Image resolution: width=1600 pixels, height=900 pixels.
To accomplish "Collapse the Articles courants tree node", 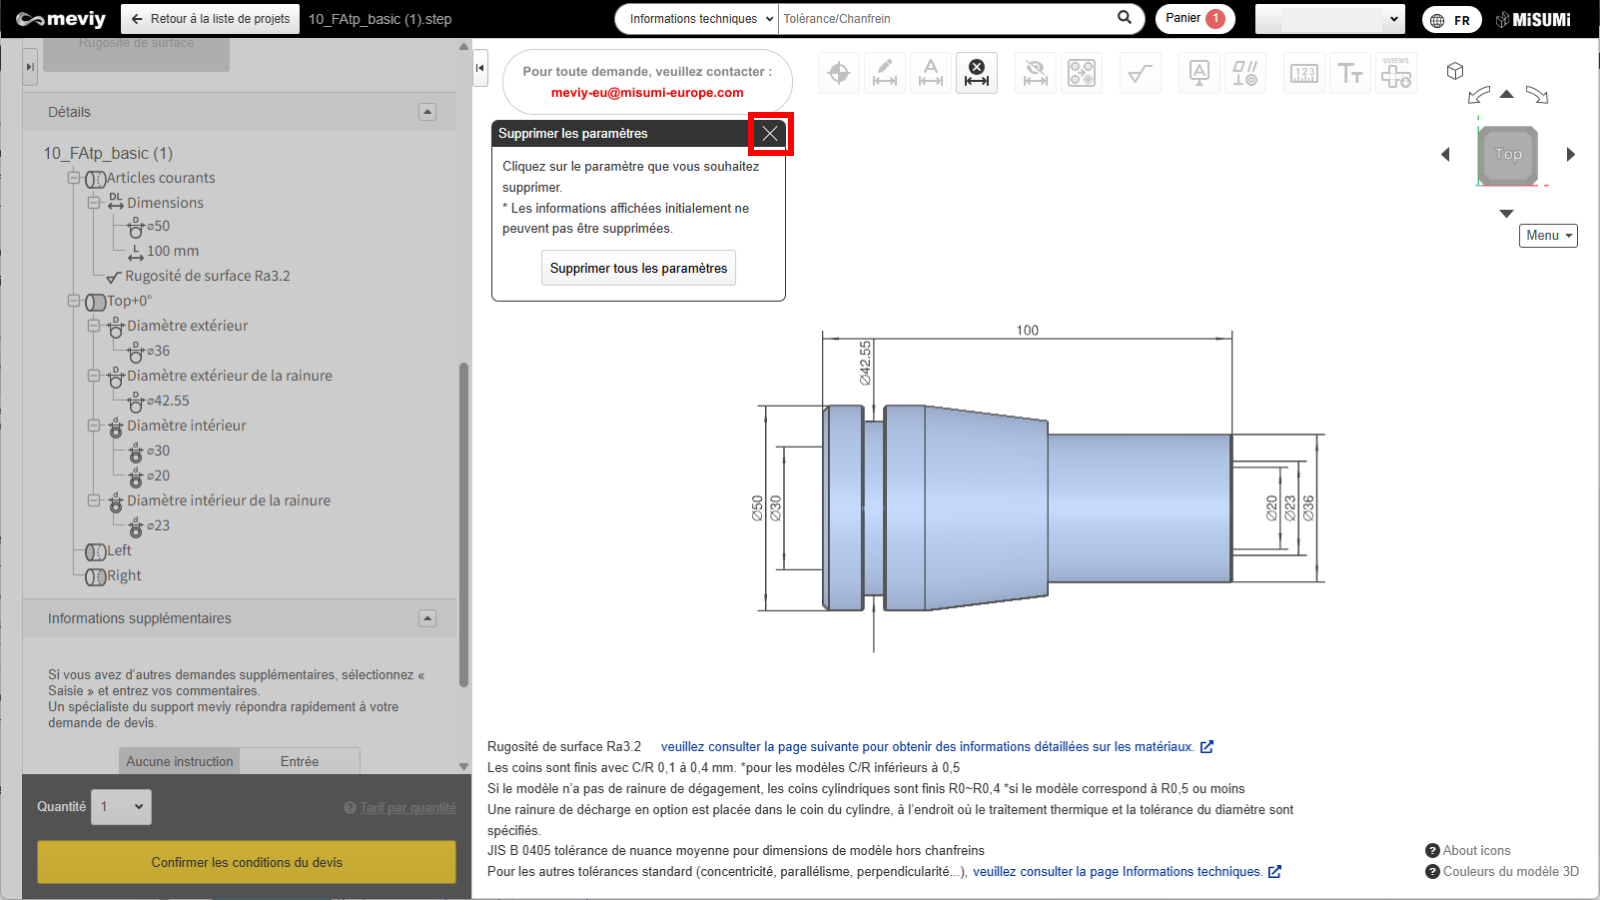I will click(74, 178).
